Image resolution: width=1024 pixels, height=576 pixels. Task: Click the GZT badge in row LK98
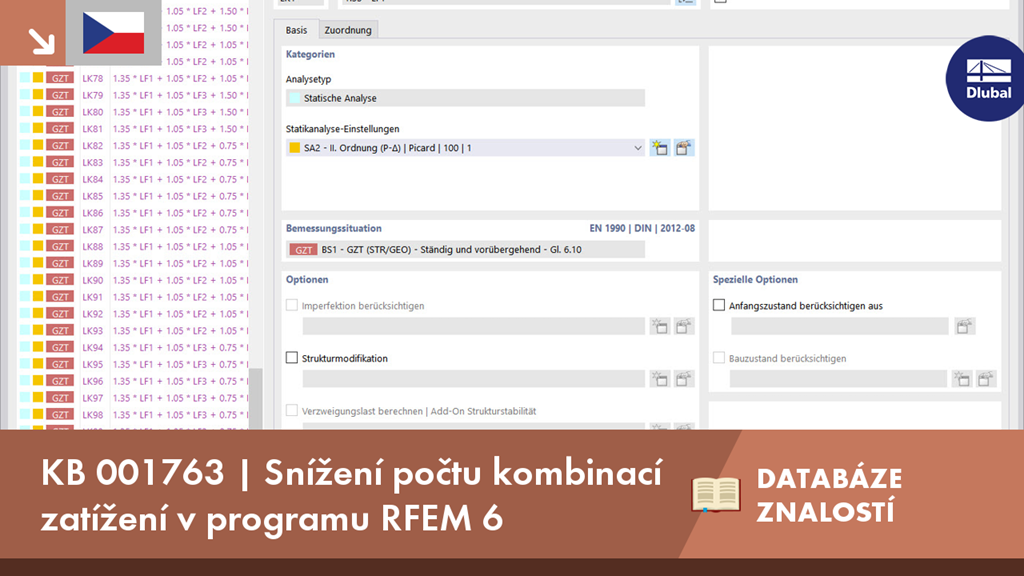pyautogui.click(x=60, y=415)
